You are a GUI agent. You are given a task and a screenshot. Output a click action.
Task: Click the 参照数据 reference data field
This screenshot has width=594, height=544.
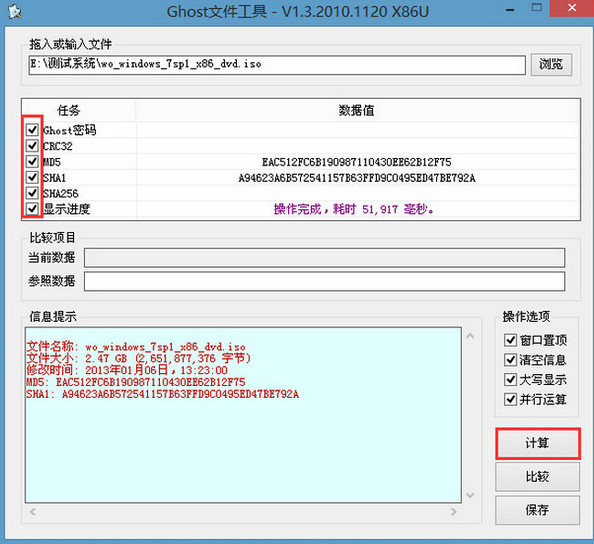pyautogui.click(x=324, y=281)
